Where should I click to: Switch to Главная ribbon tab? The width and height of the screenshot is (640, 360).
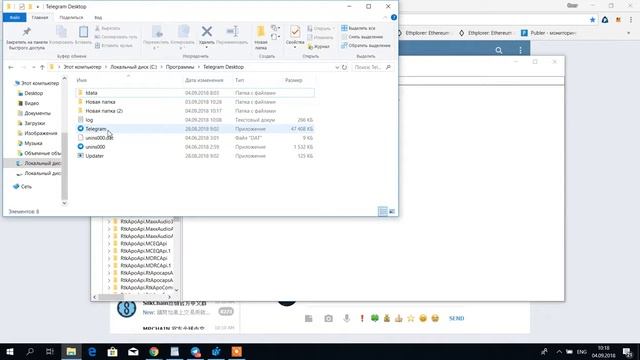[x=40, y=18]
